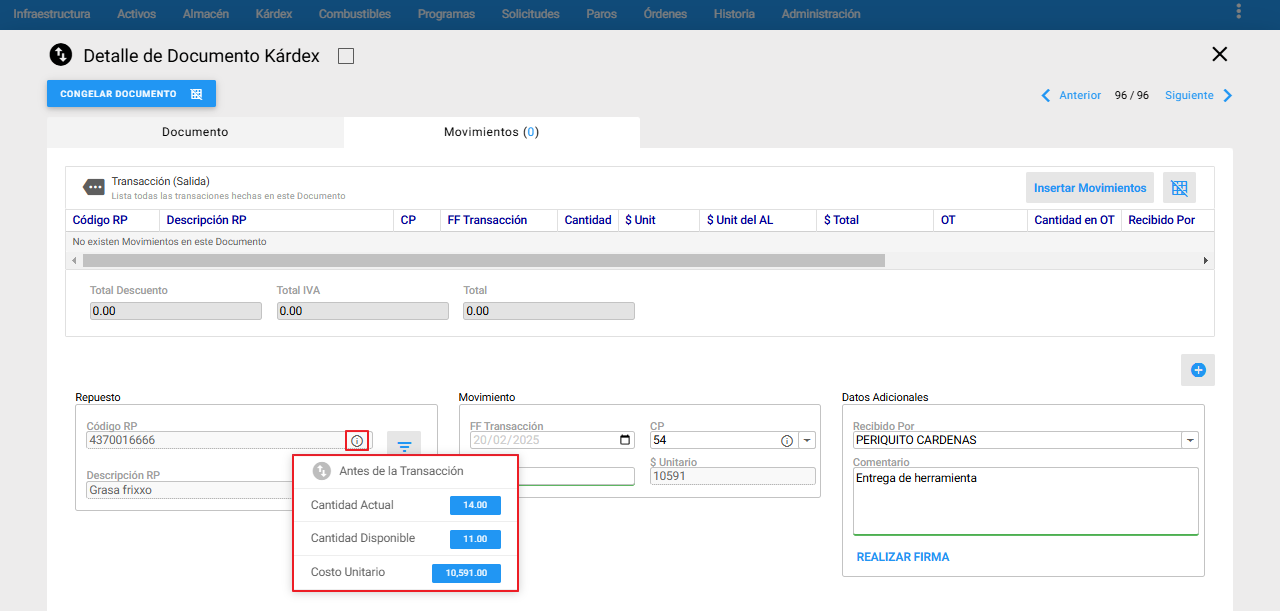Go to Anterior document
Image resolution: width=1280 pixels, height=611 pixels.
pyautogui.click(x=1080, y=96)
